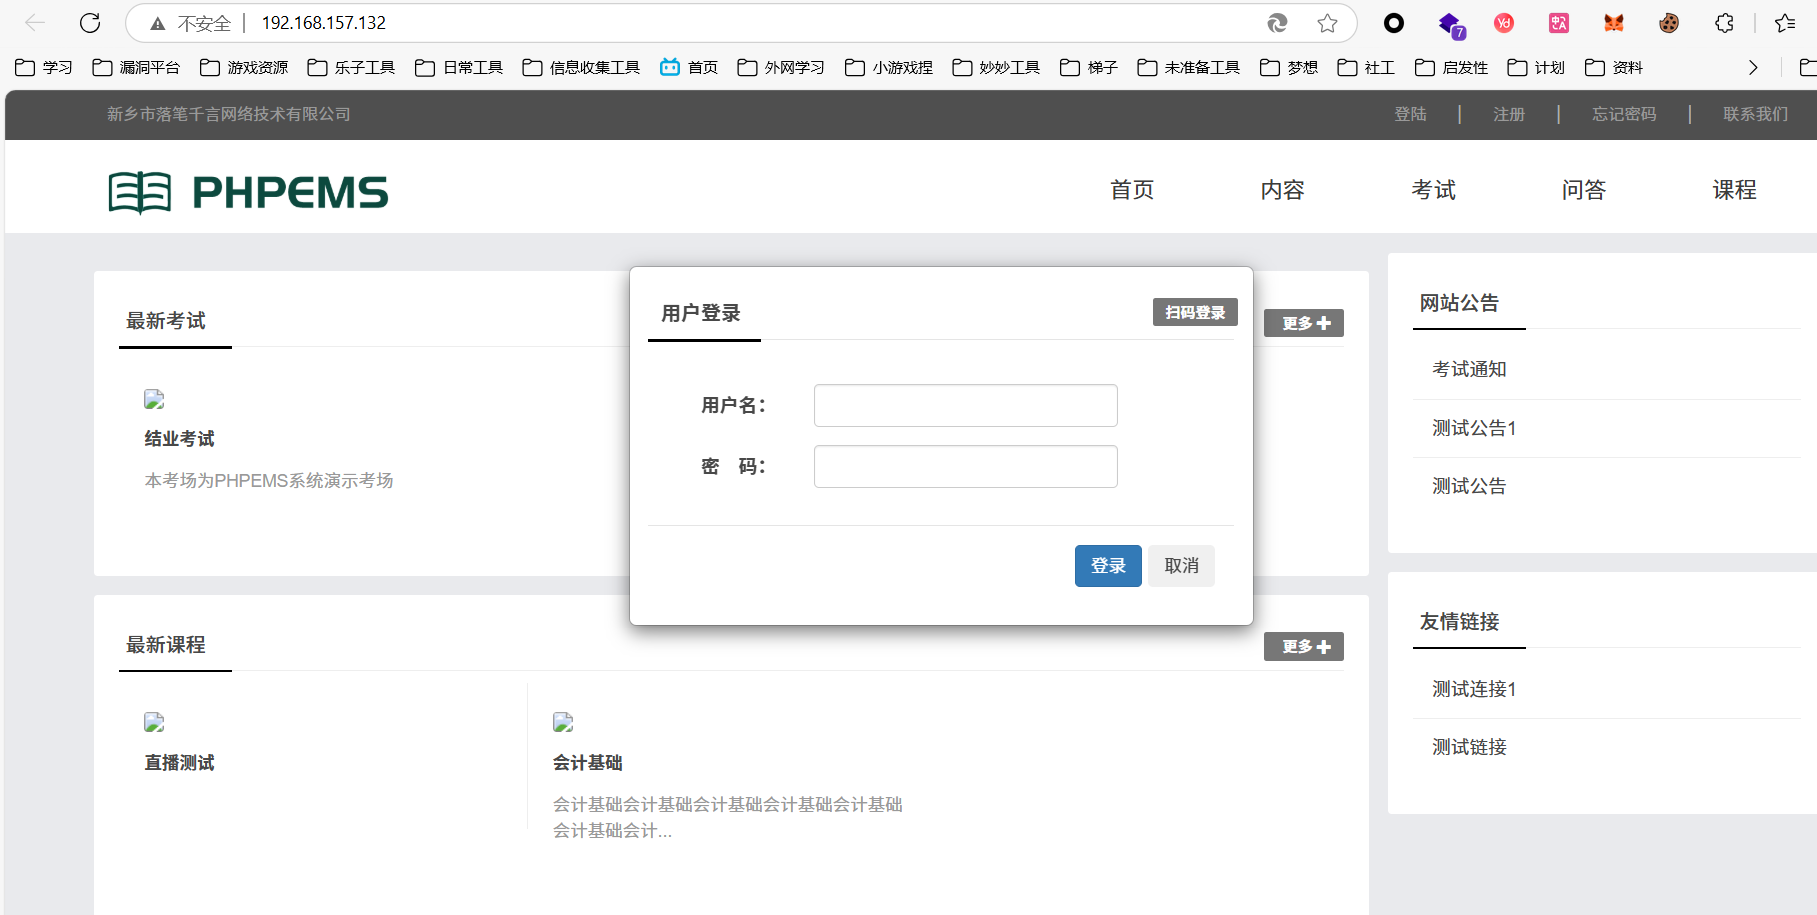This screenshot has width=1817, height=915.
Task: Expand the bookmarks bar overflow chevron
Action: coord(1753,67)
